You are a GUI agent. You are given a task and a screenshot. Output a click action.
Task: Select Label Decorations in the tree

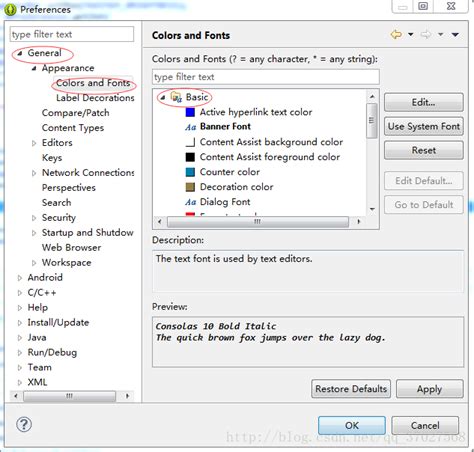coord(95,98)
